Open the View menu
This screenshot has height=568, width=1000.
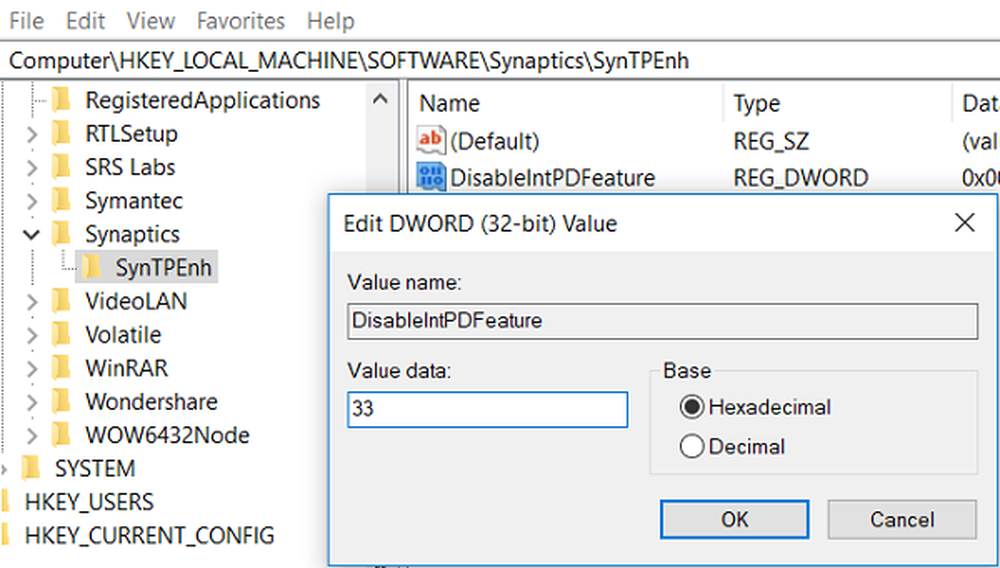pyautogui.click(x=151, y=21)
